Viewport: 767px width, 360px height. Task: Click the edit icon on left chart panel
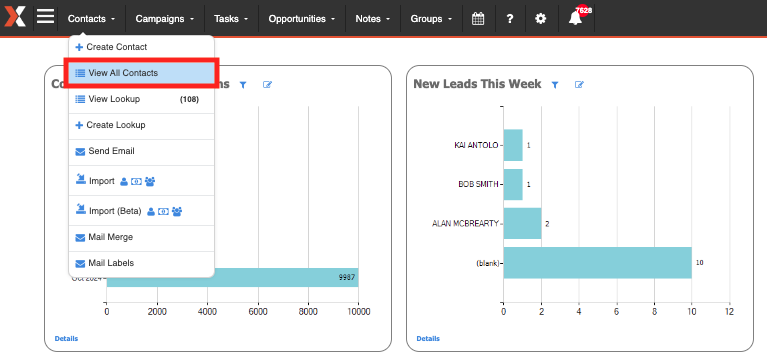(x=267, y=85)
